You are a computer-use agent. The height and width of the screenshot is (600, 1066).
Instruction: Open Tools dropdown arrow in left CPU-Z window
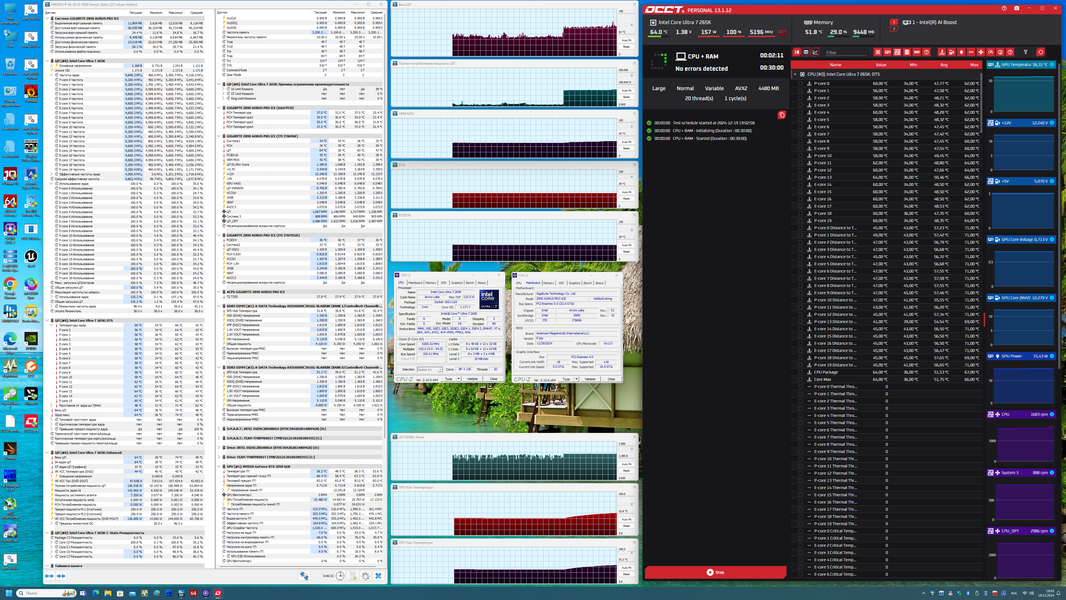[x=458, y=379]
